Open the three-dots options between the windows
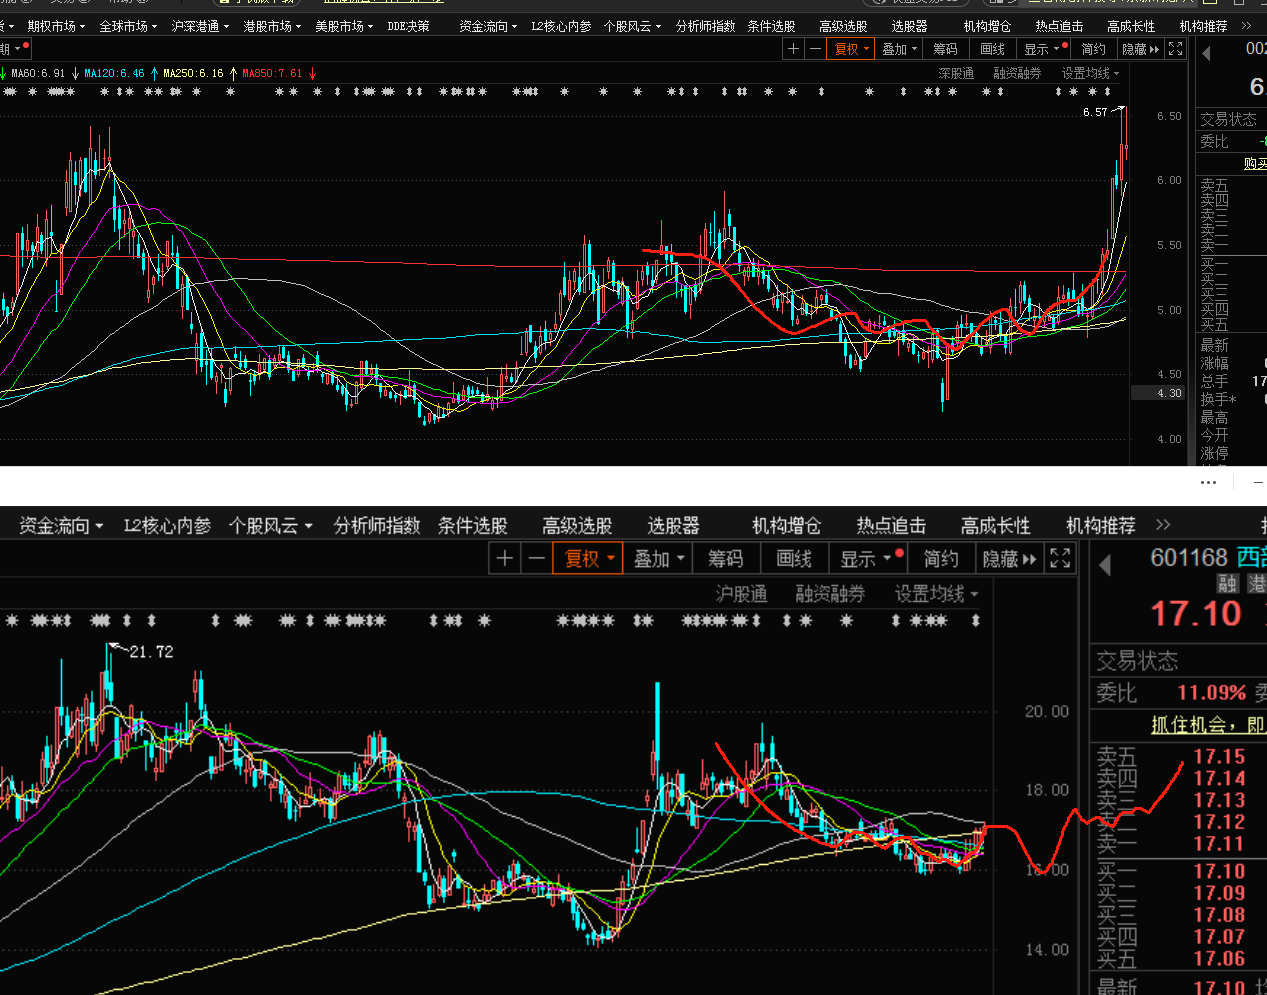This screenshot has height=995, width=1267. [x=1208, y=482]
